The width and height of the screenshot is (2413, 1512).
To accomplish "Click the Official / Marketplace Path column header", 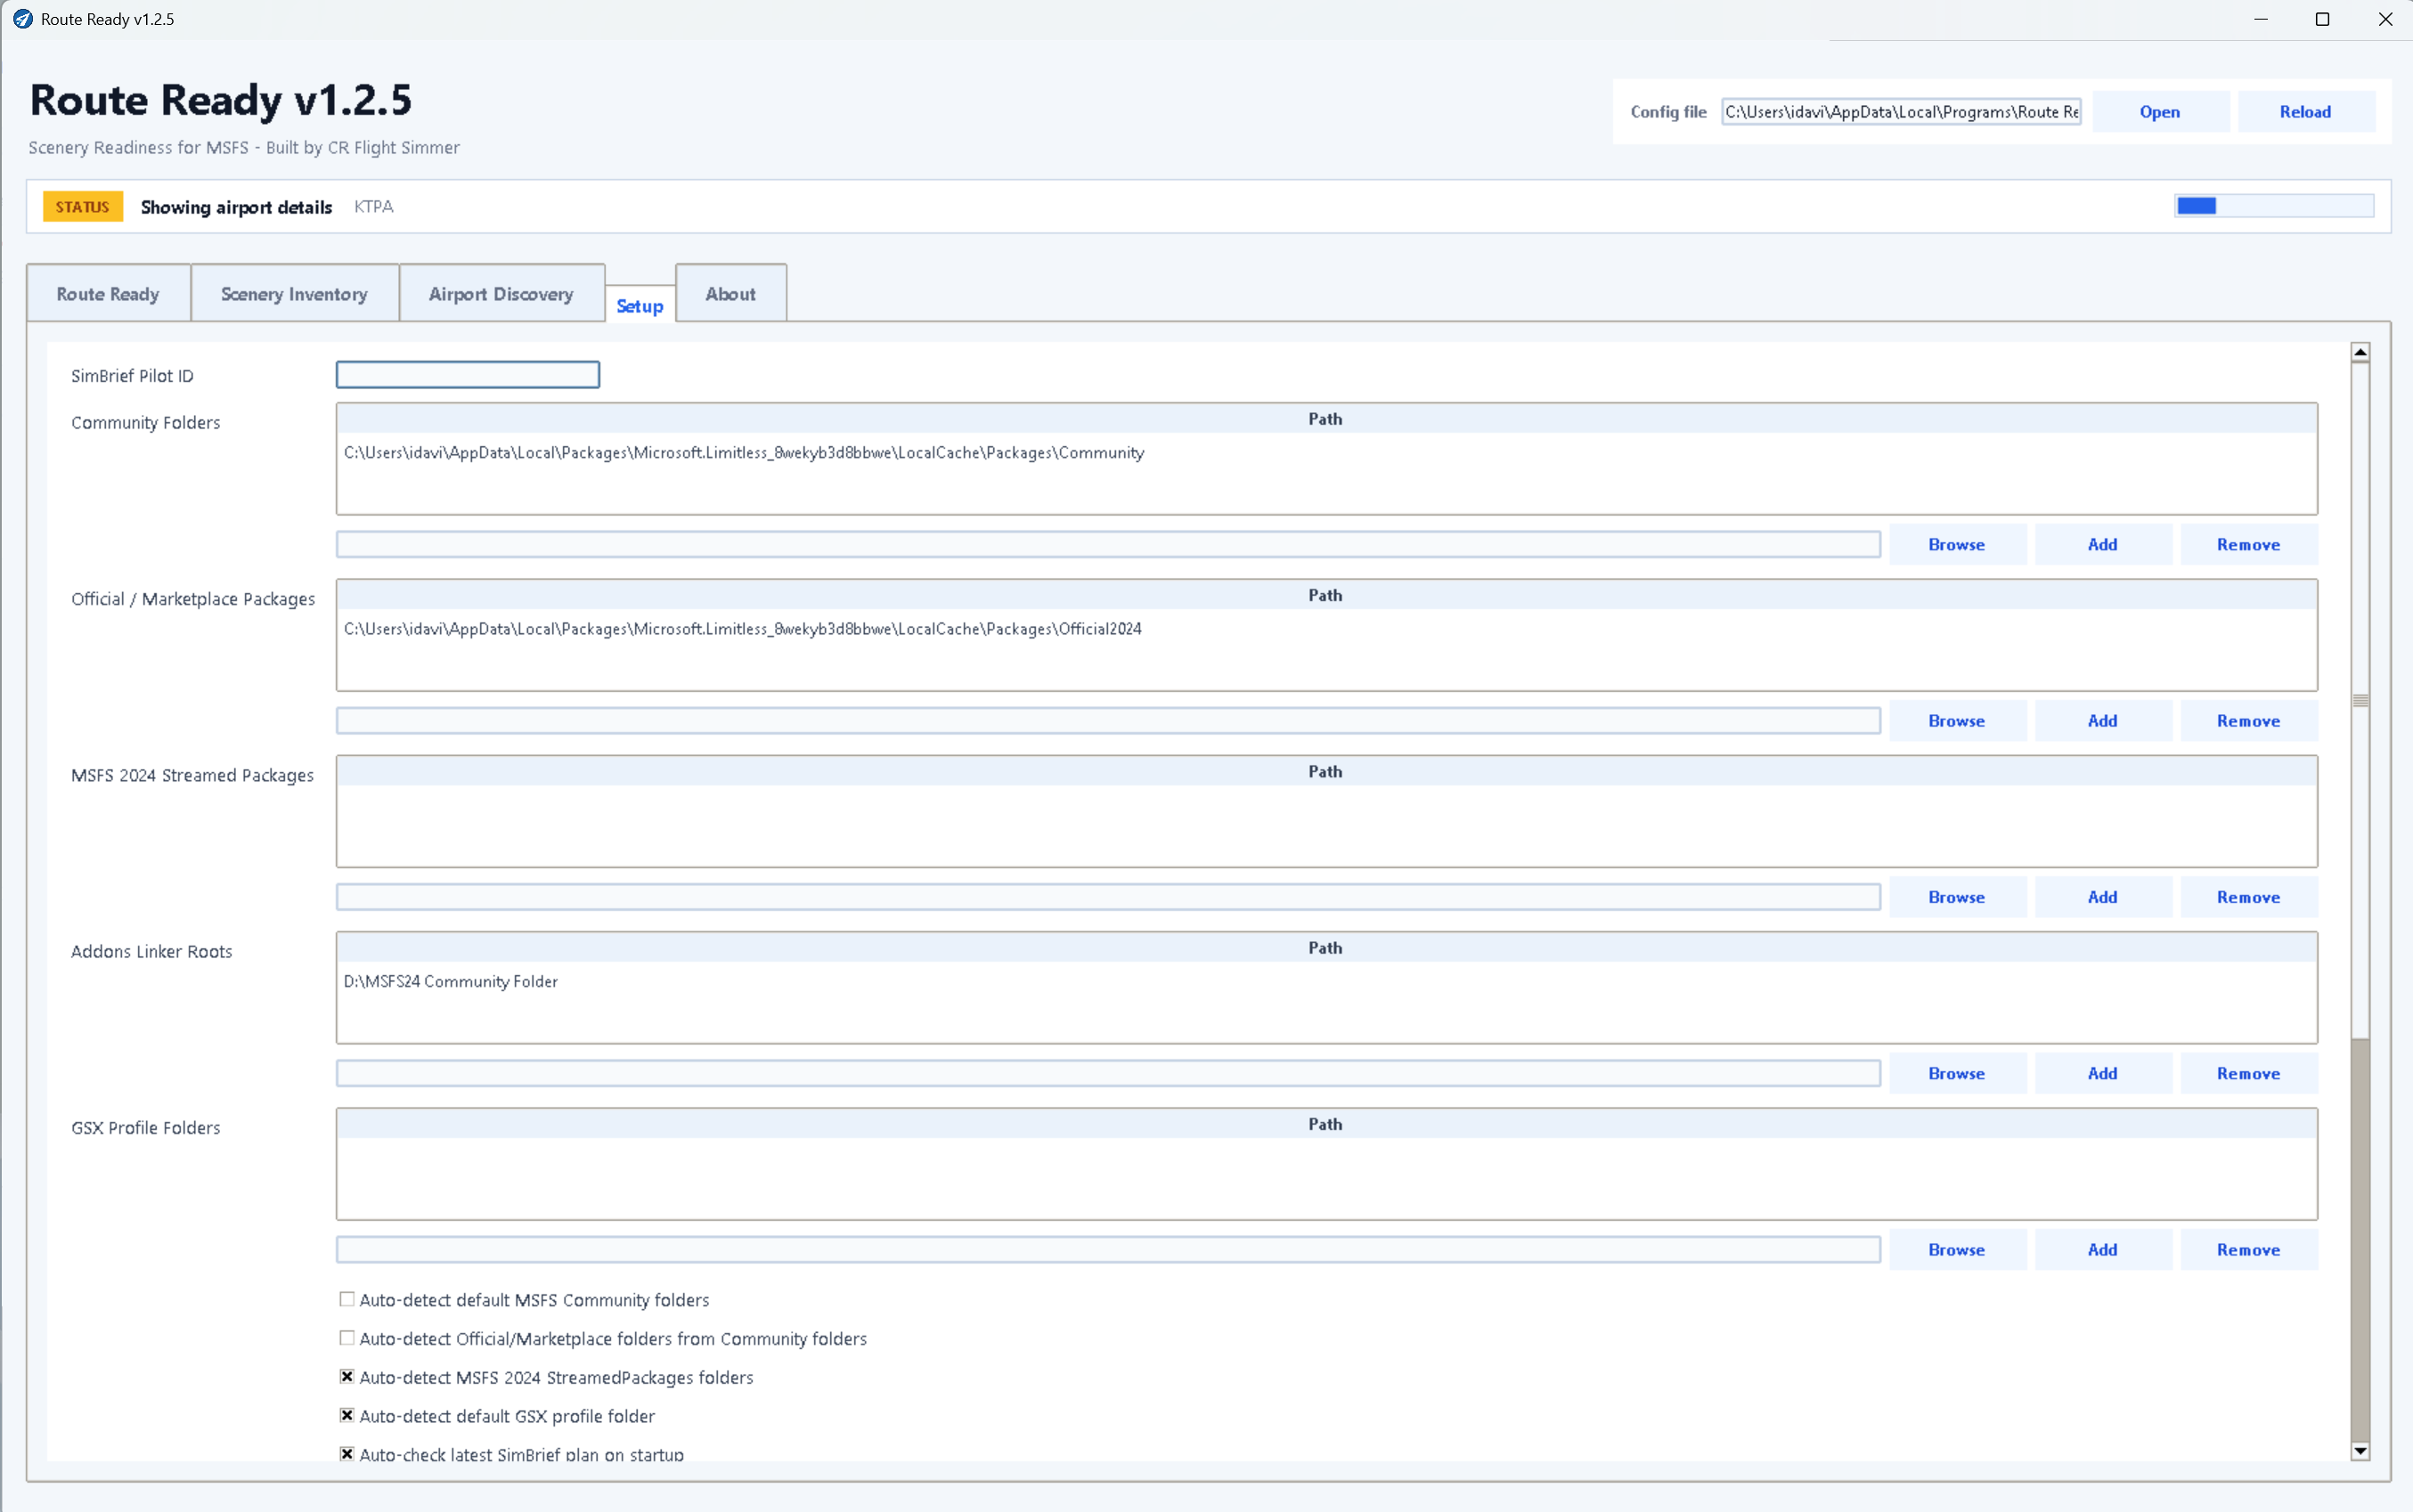I will [x=1326, y=595].
